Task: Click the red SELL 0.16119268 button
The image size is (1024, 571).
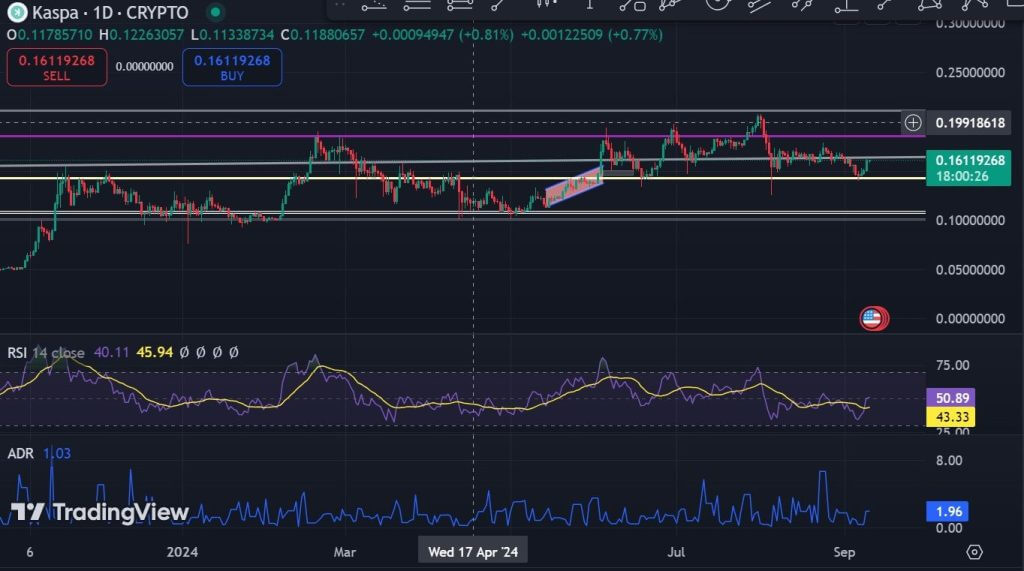Action: (57, 67)
